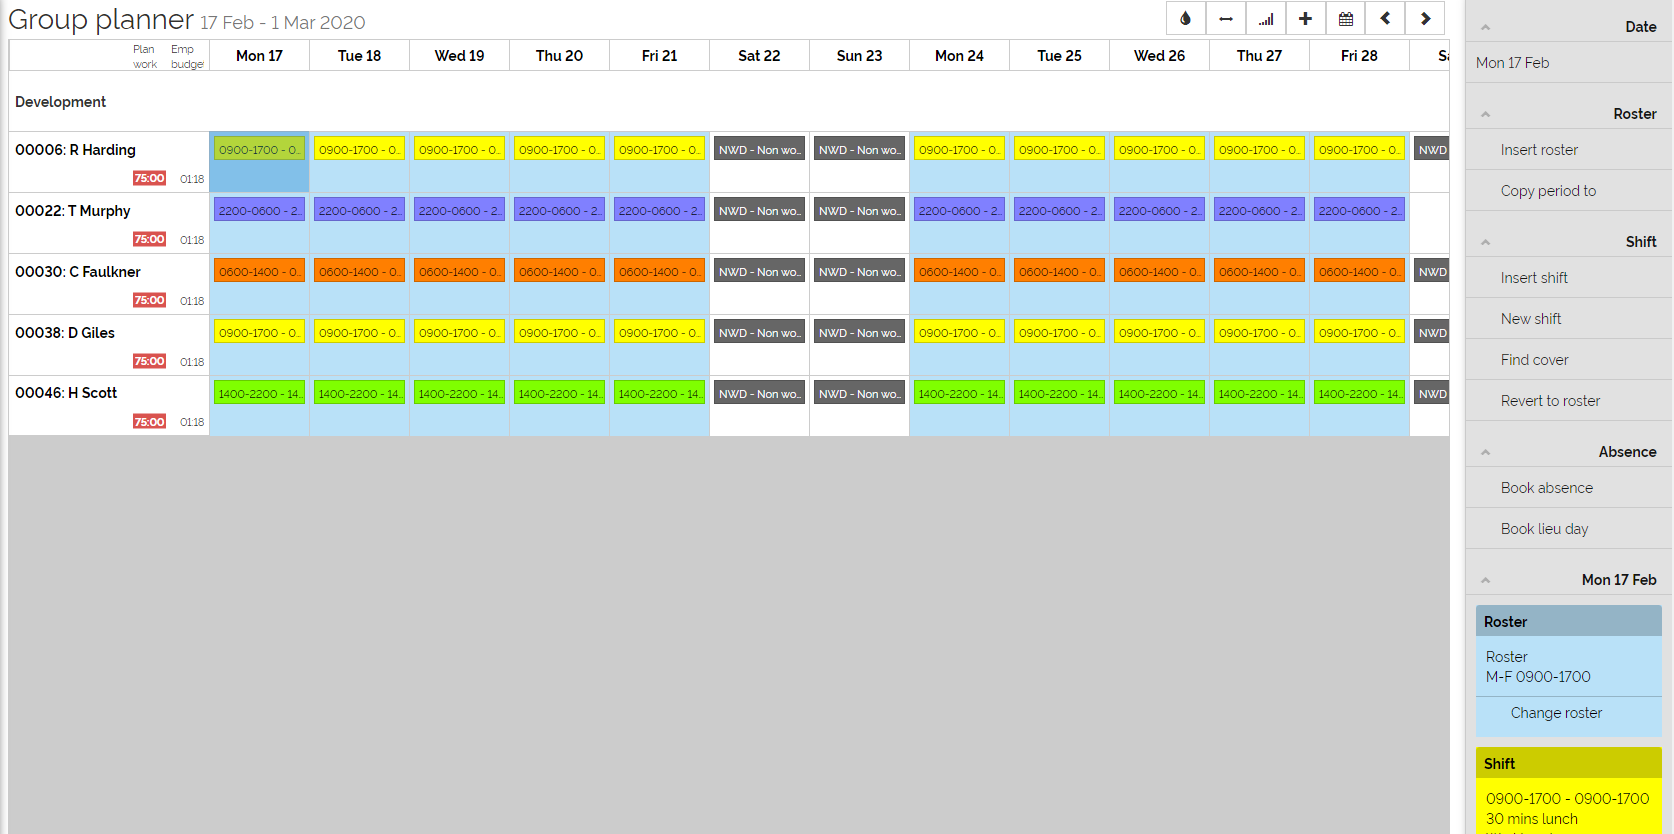The height and width of the screenshot is (834, 1674).
Task: Select D Giles' Fri 21 shift
Action: pos(659,333)
